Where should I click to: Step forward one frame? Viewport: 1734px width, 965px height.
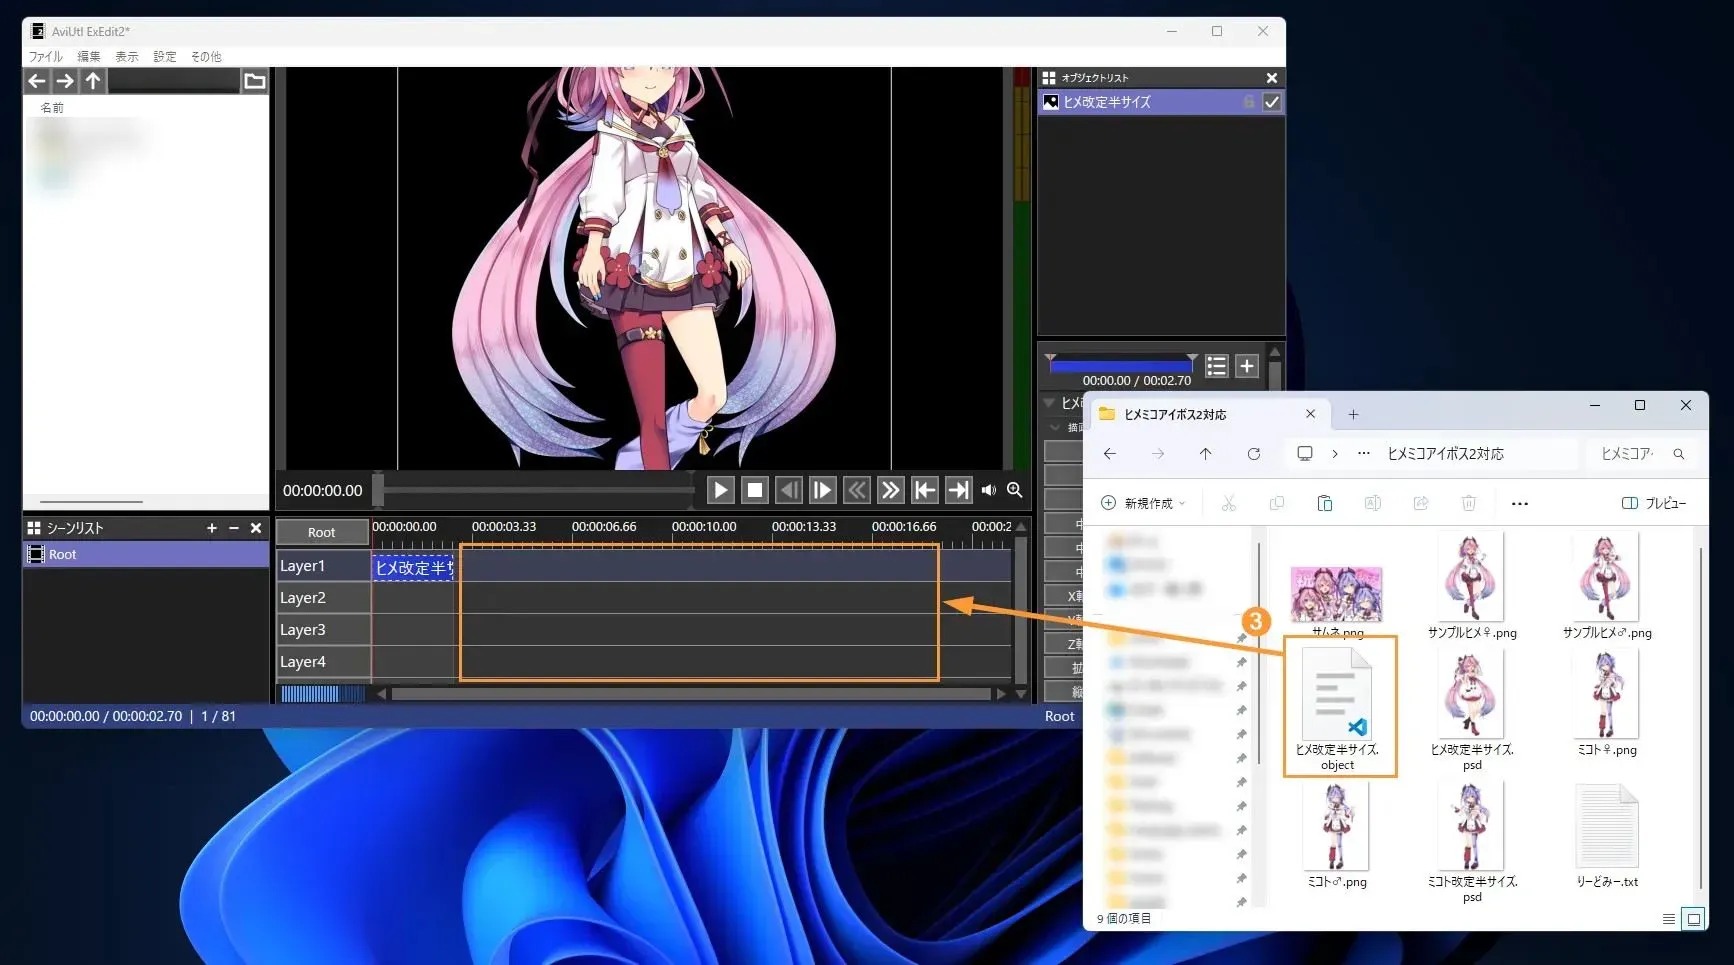point(823,490)
